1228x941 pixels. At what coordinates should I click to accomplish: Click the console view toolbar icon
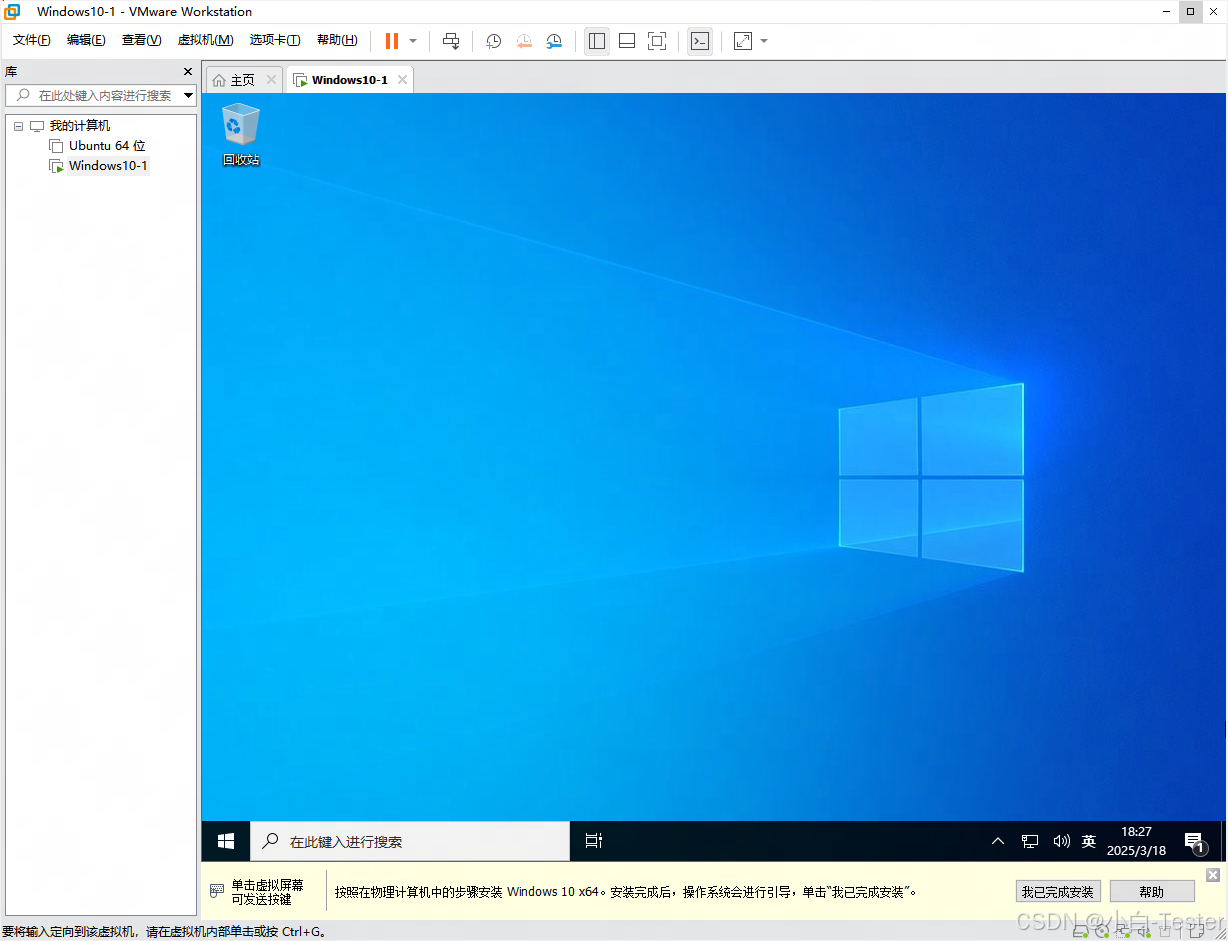(700, 41)
